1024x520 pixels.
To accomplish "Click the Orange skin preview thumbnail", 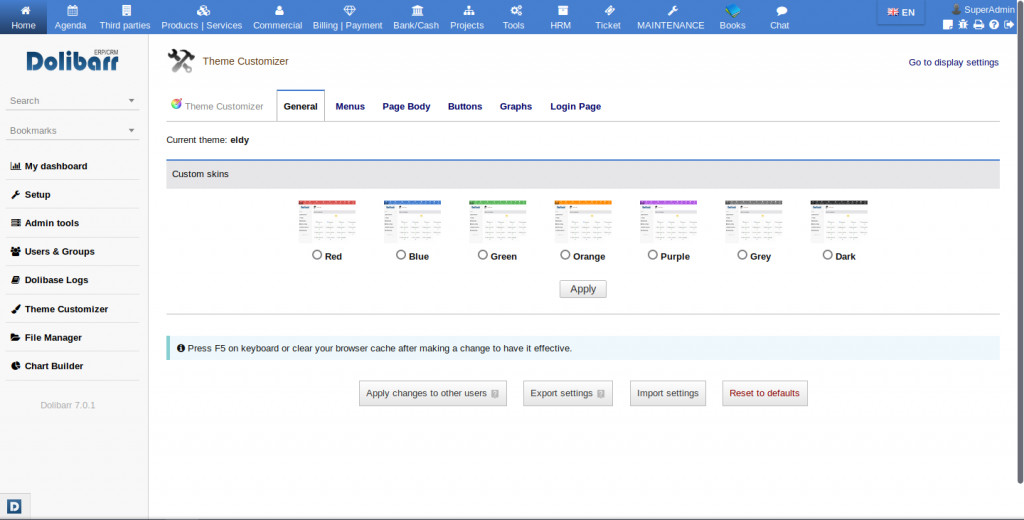I will tap(583, 221).
